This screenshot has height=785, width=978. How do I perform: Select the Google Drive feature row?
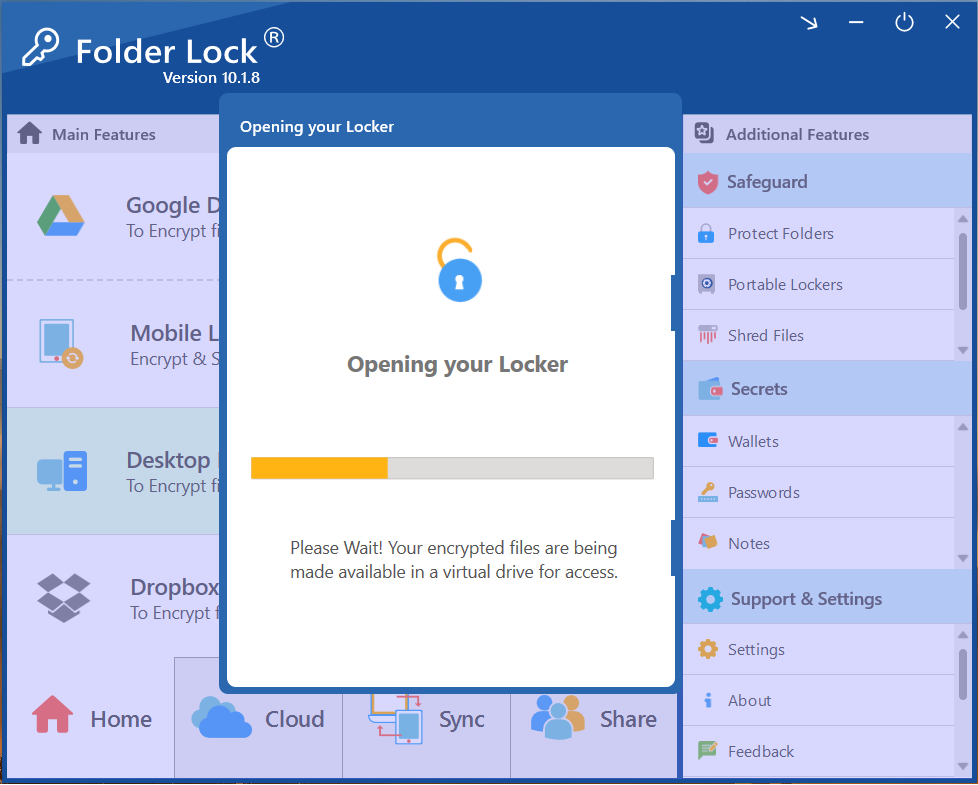(113, 216)
